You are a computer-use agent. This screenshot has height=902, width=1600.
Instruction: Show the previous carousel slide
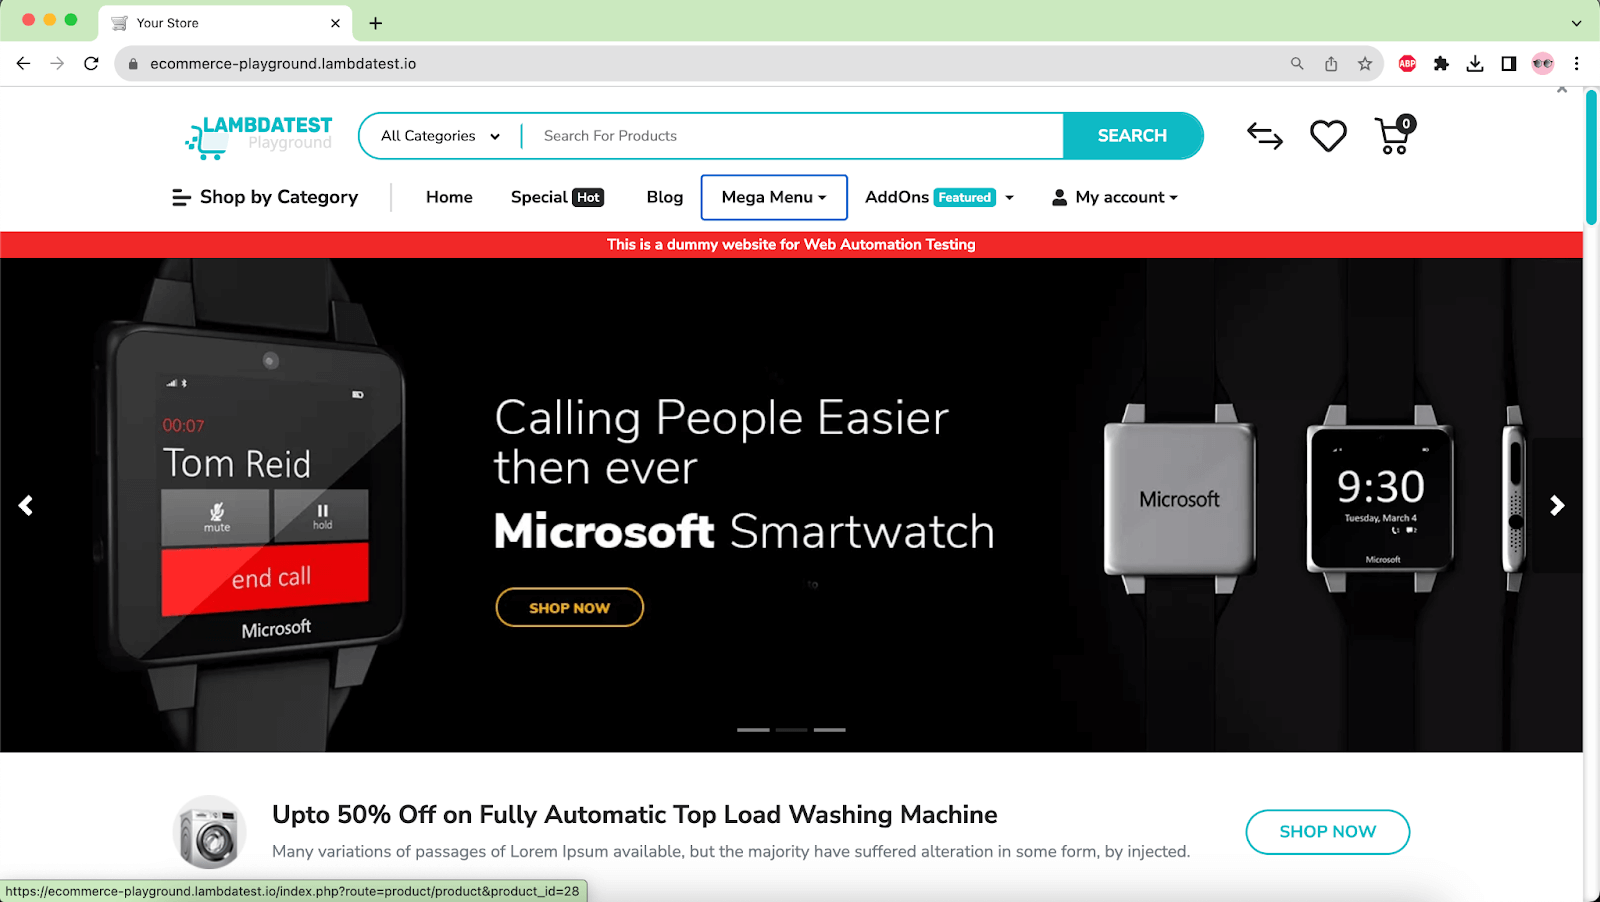click(x=26, y=506)
